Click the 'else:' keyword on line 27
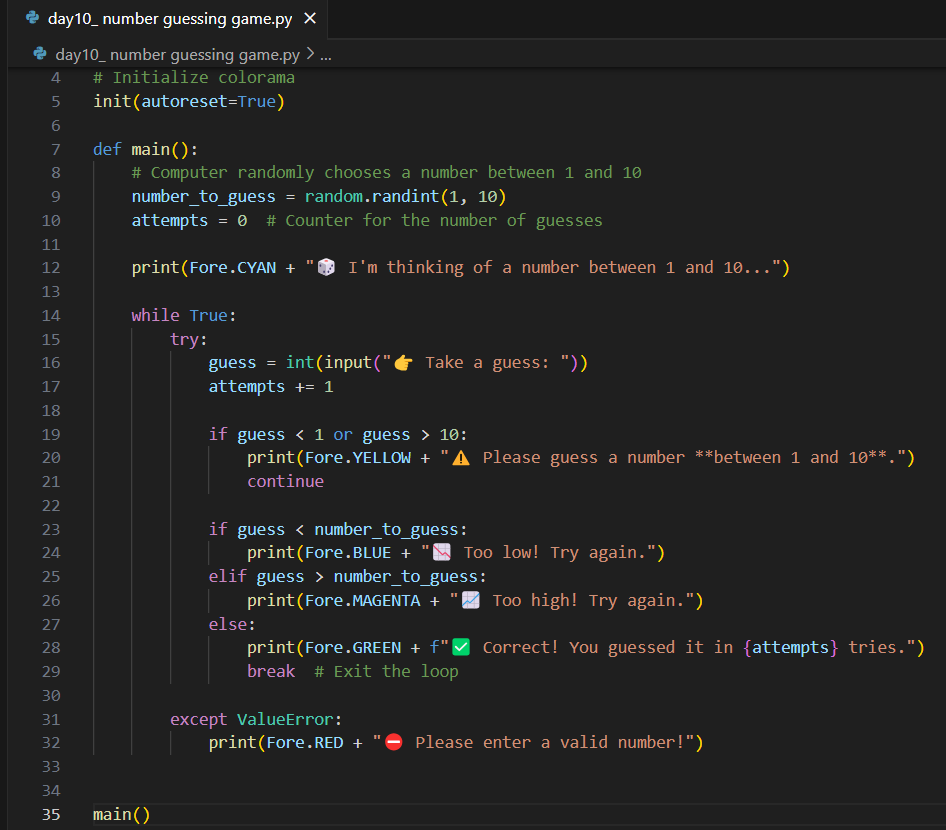Image resolution: width=946 pixels, height=830 pixels. (x=232, y=624)
